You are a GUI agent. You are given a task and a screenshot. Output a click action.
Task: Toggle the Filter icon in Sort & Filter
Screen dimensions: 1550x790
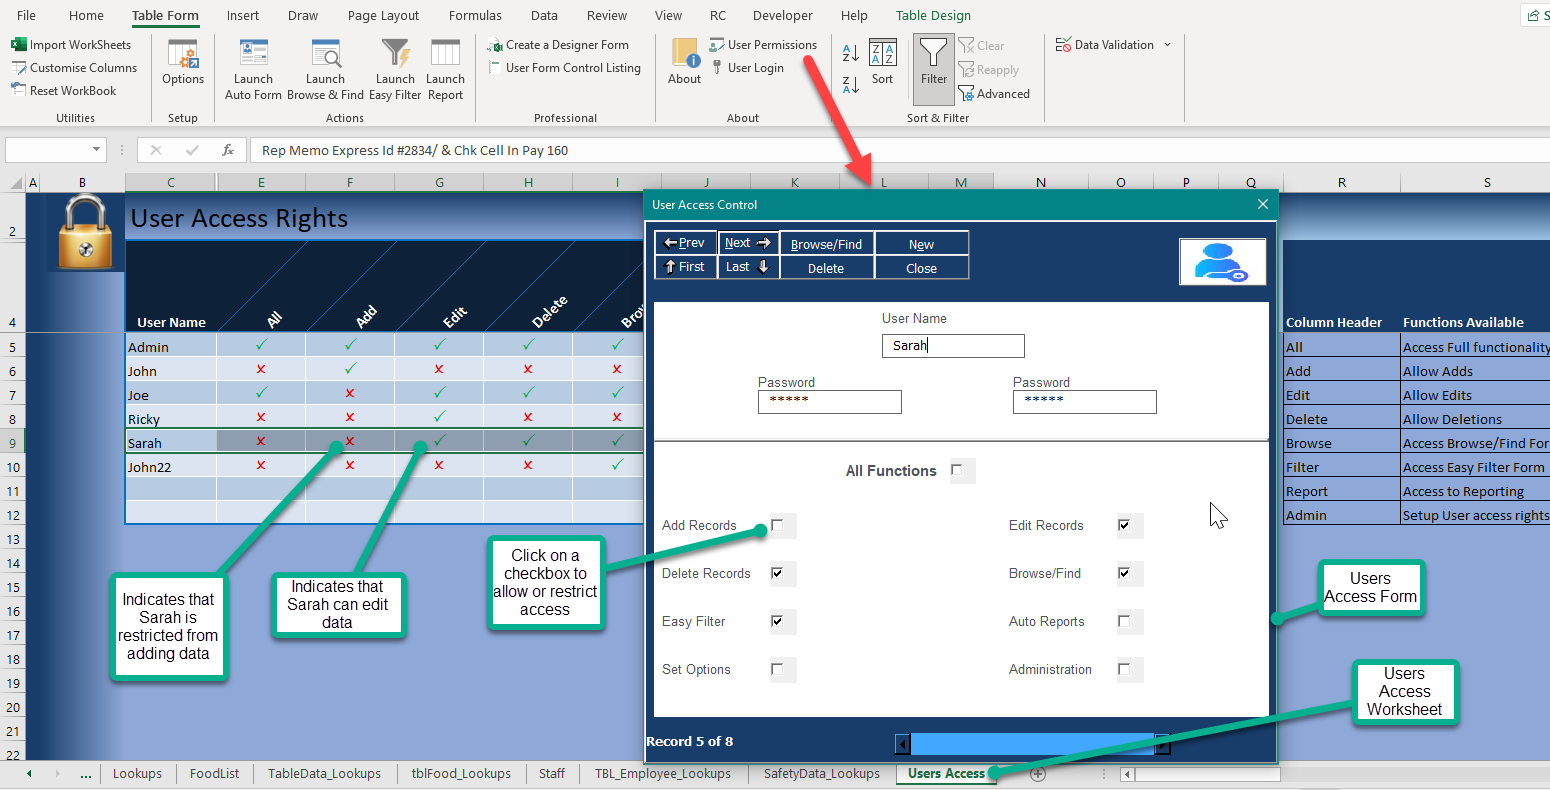coord(933,67)
